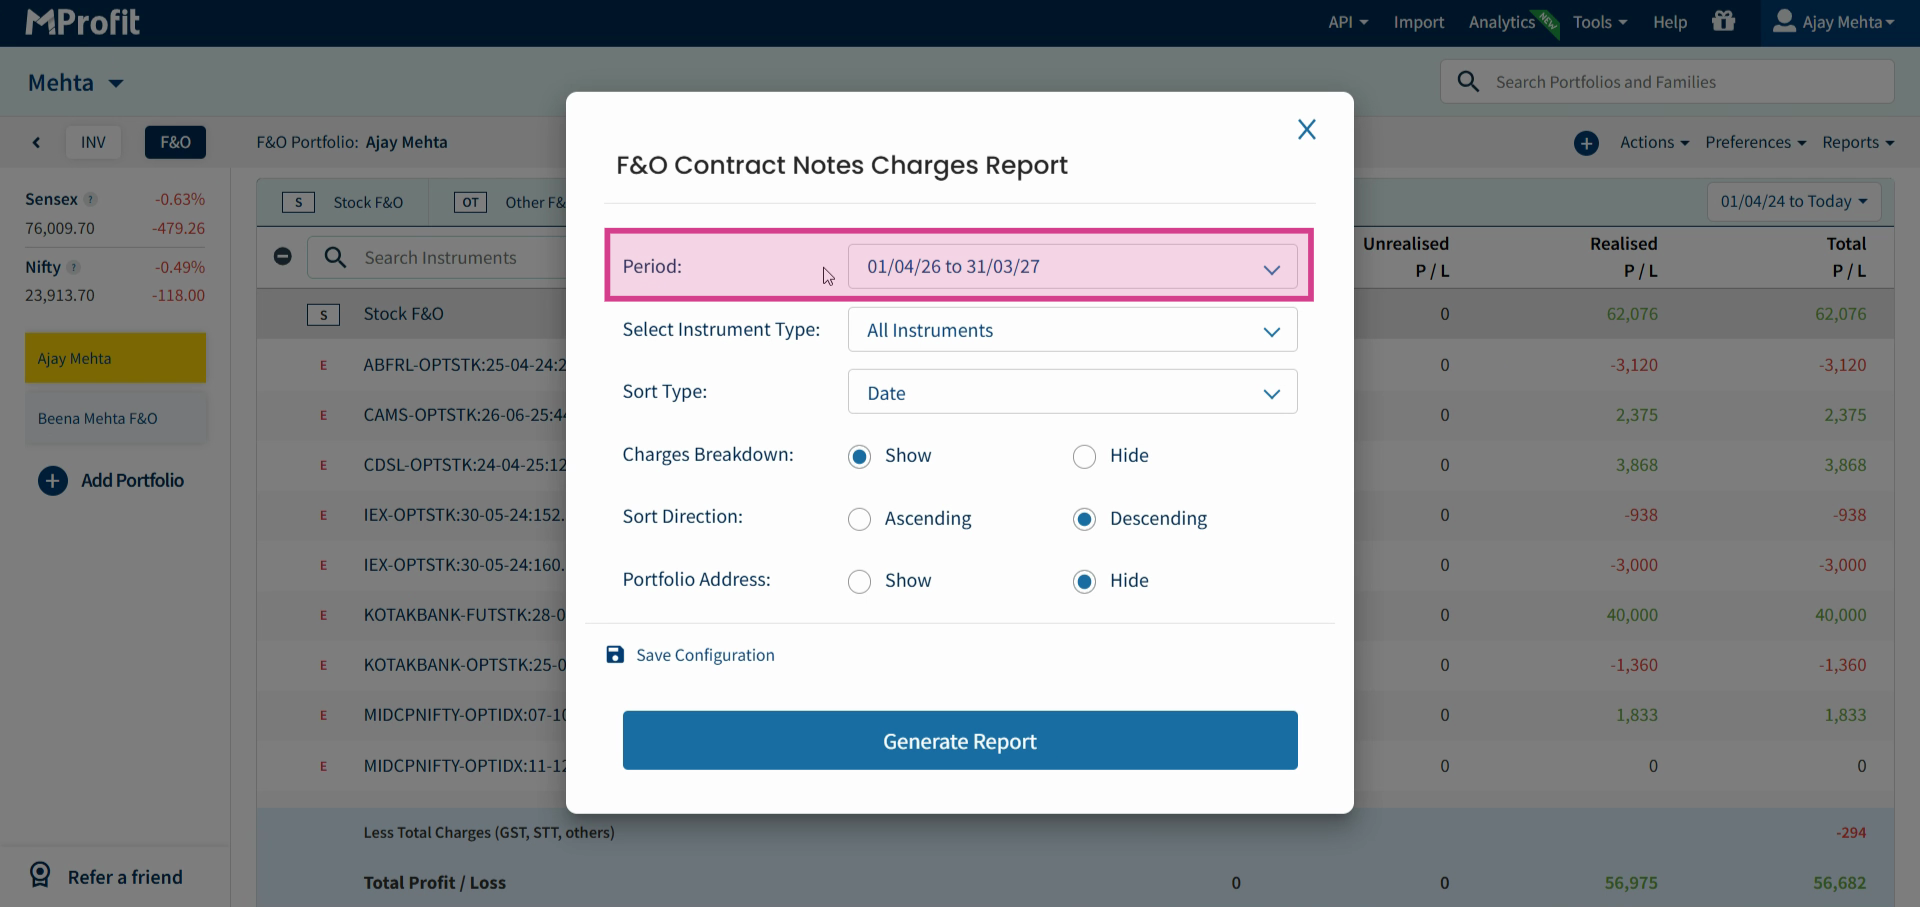Switch to the INV tab
This screenshot has width=1920, height=907.
(x=93, y=143)
